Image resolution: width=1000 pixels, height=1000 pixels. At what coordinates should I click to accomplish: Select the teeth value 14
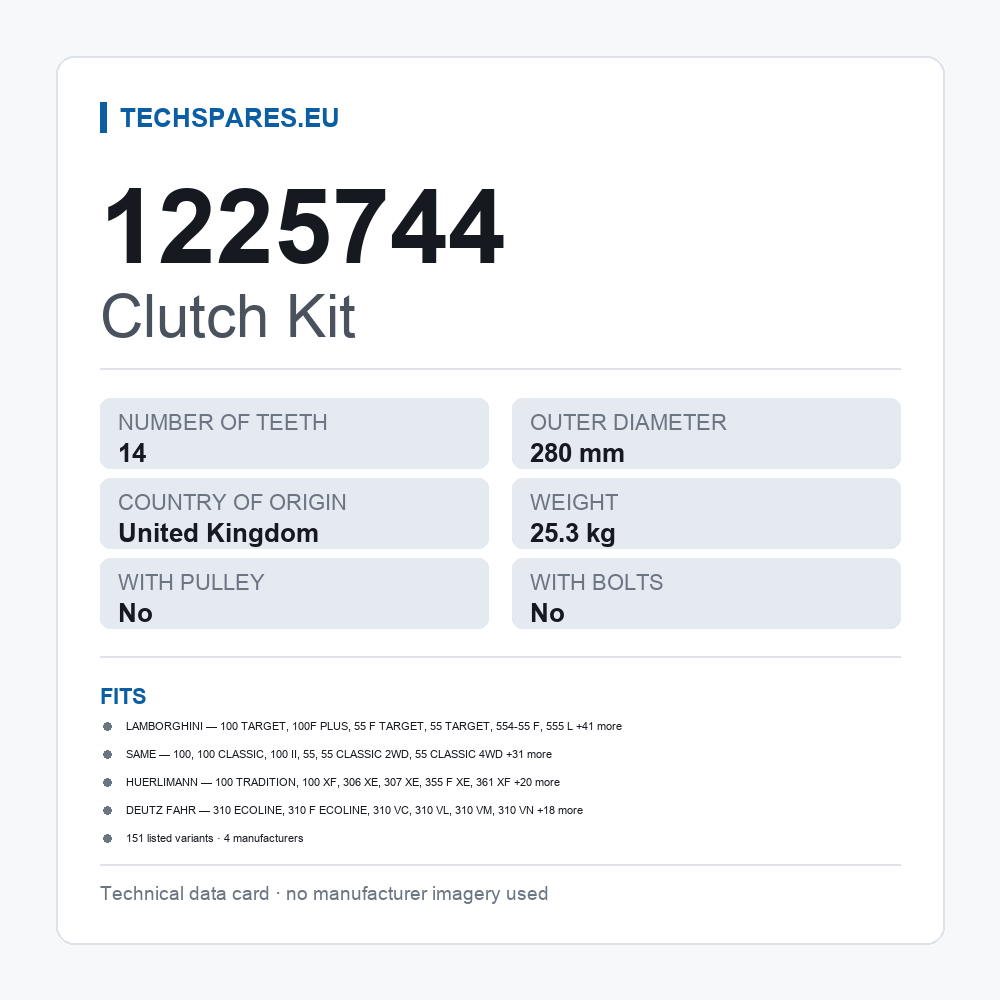[132, 453]
